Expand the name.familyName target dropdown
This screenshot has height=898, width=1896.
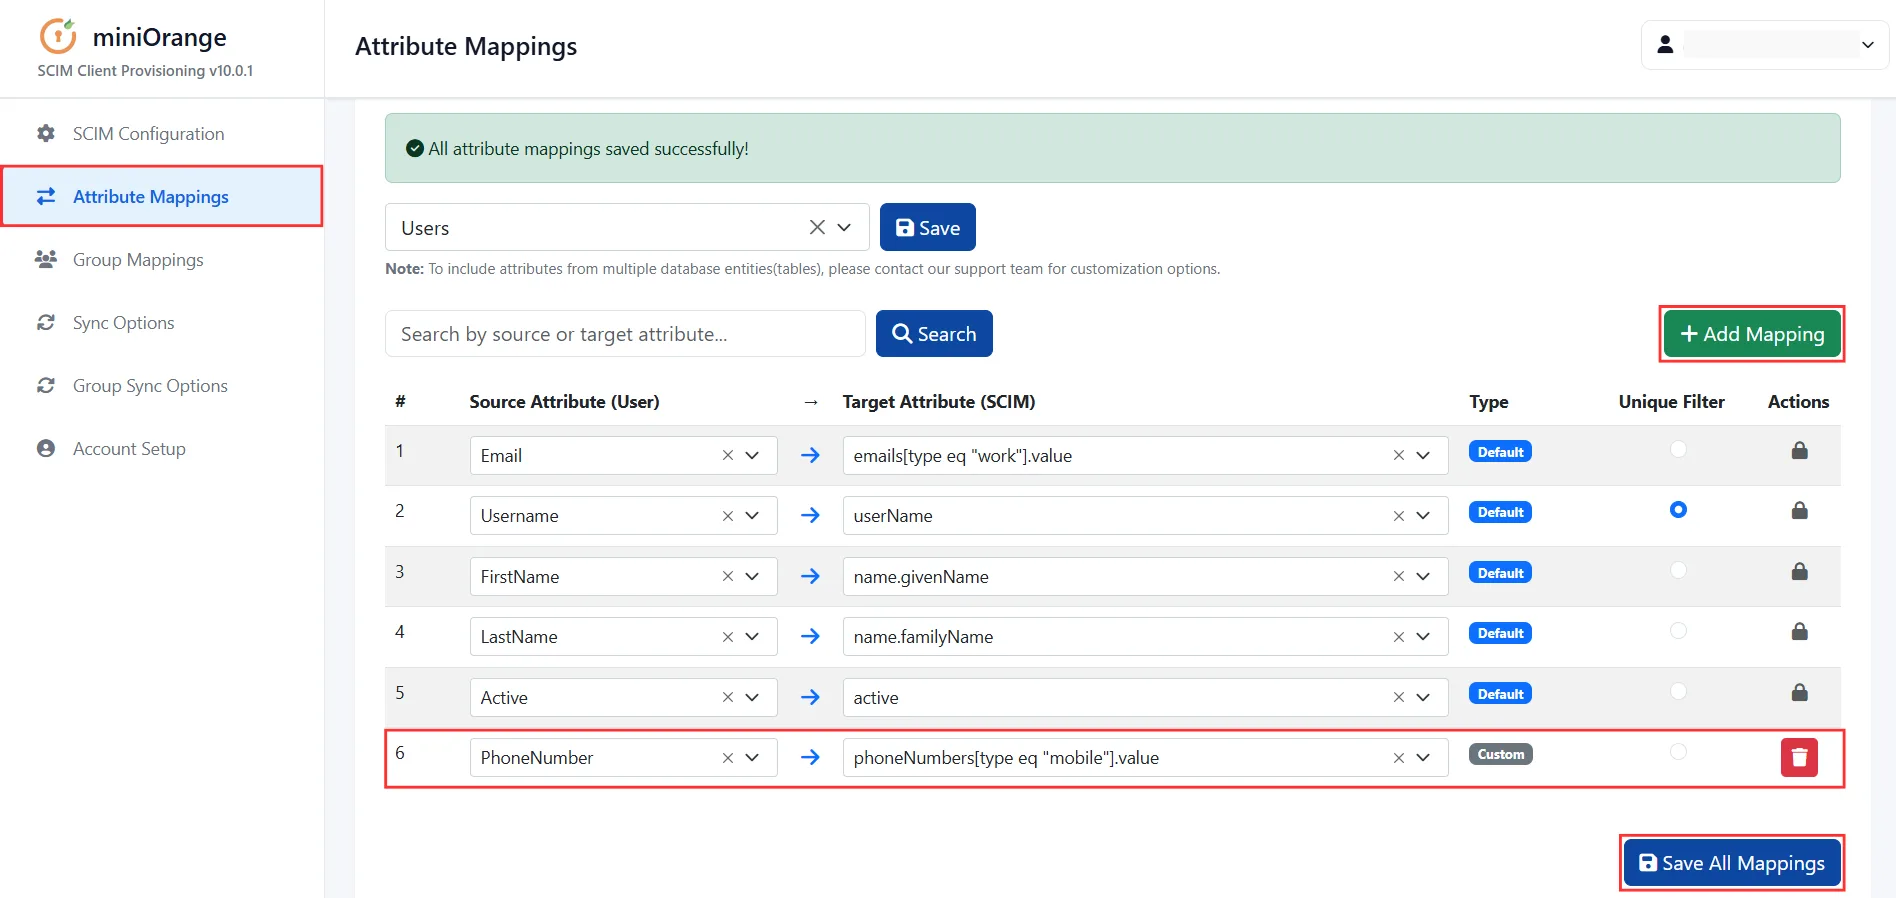(x=1423, y=637)
